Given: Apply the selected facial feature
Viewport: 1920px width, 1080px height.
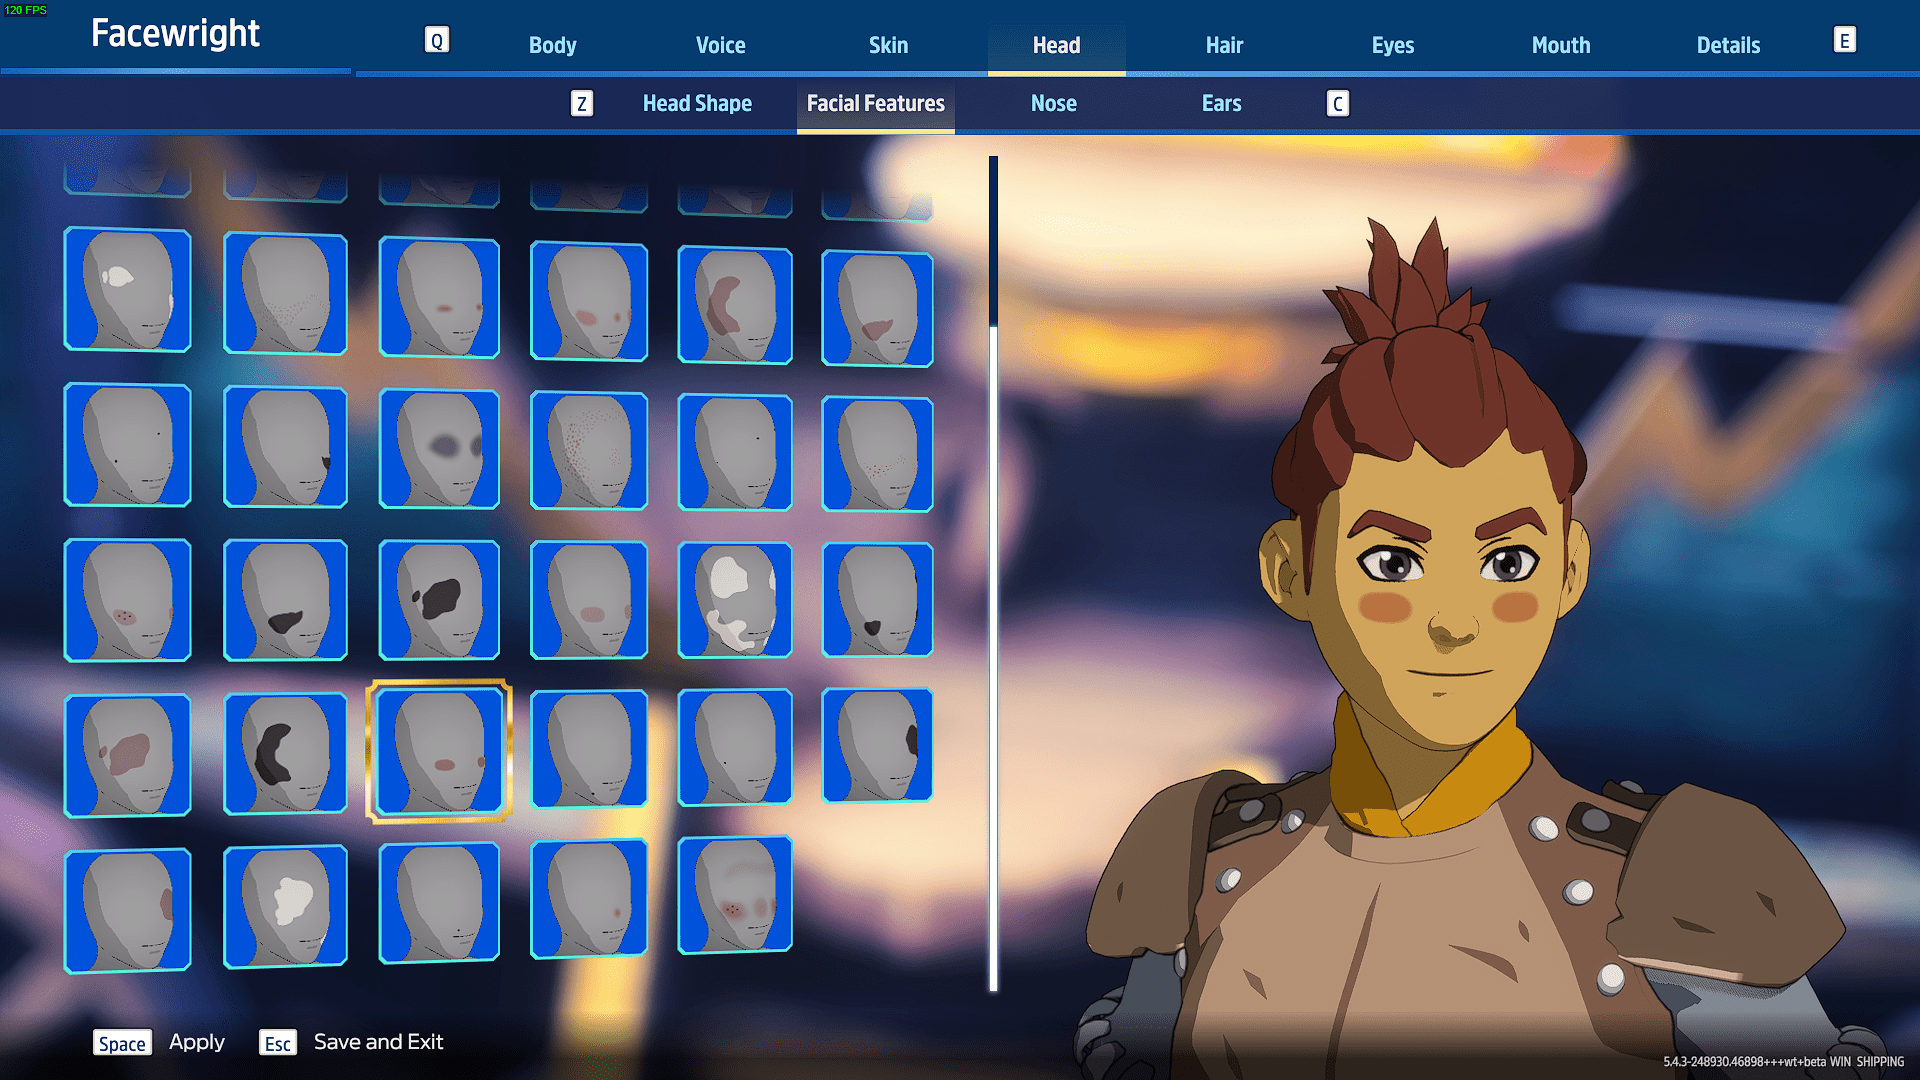Looking at the screenshot, I should tap(160, 1042).
